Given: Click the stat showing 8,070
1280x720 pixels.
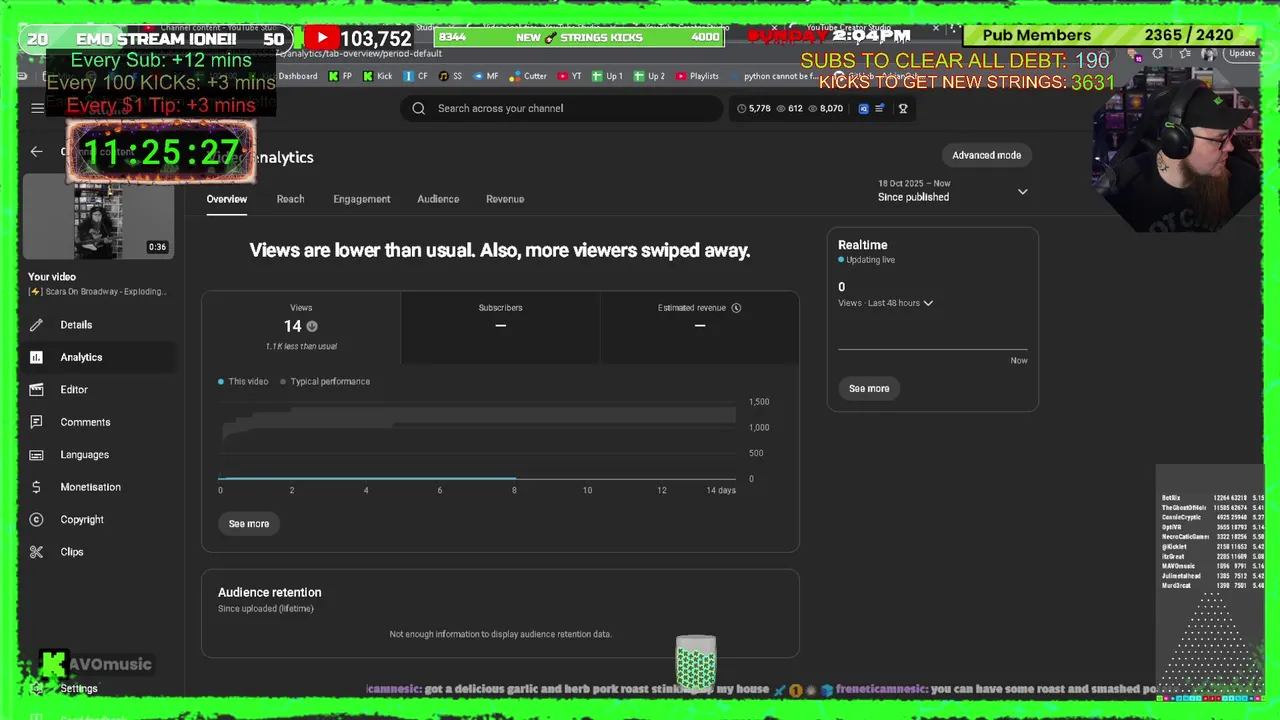Looking at the screenshot, I should point(825,108).
